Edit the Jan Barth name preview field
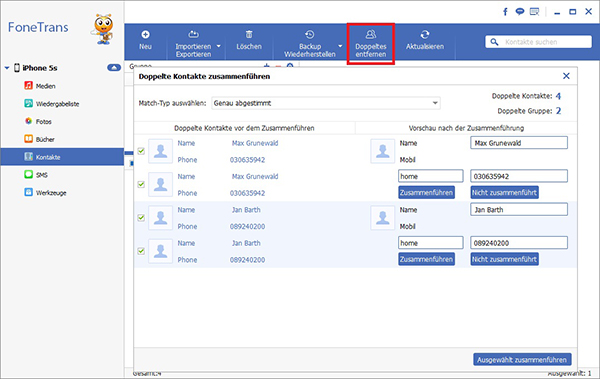This screenshot has width=600, height=379. 519,209
